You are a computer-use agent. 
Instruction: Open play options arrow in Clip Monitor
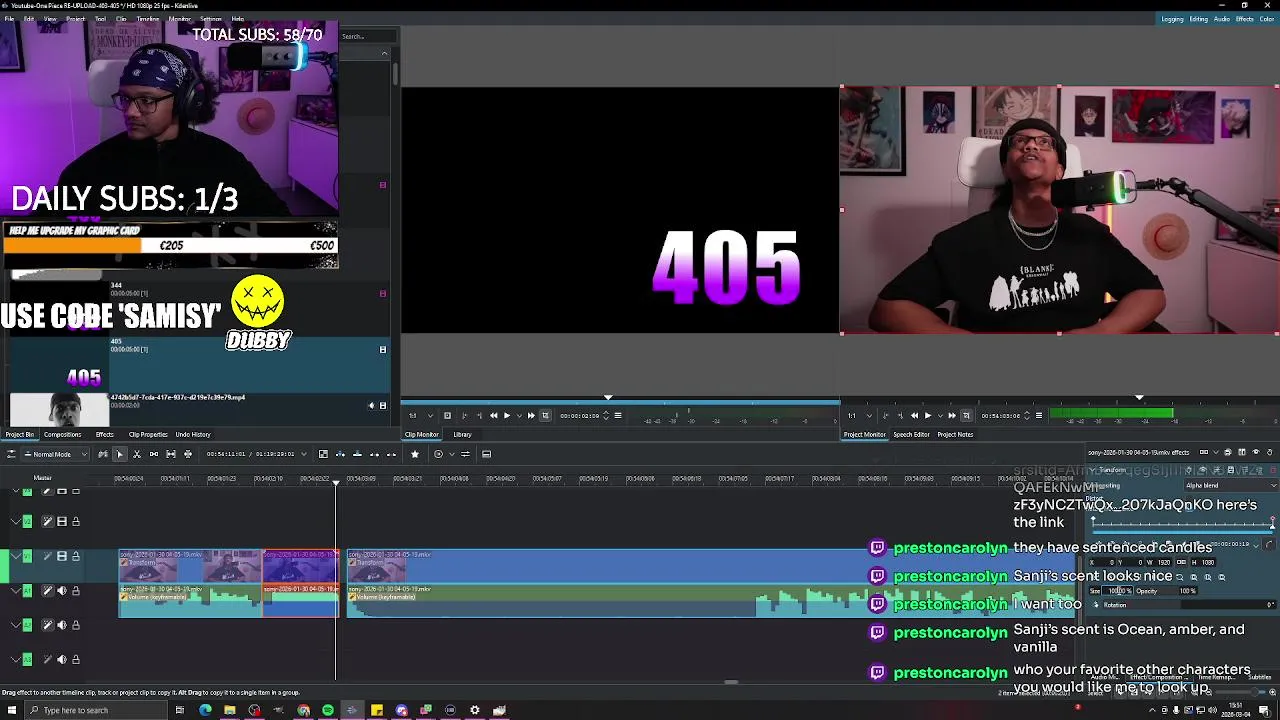pos(520,415)
